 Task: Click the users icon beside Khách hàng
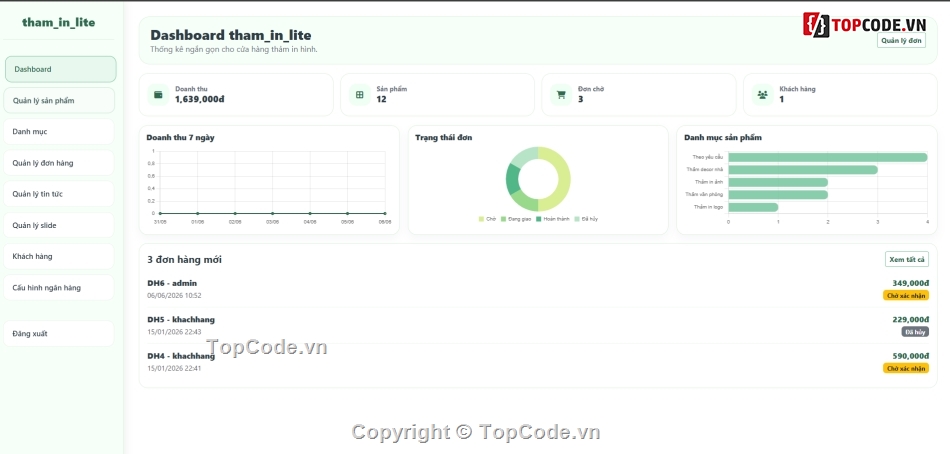click(x=762, y=95)
